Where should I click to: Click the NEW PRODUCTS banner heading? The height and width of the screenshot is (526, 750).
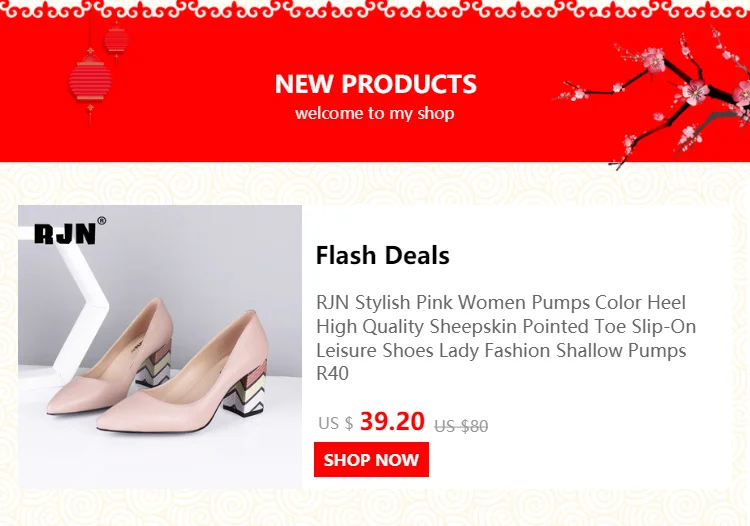pos(375,84)
